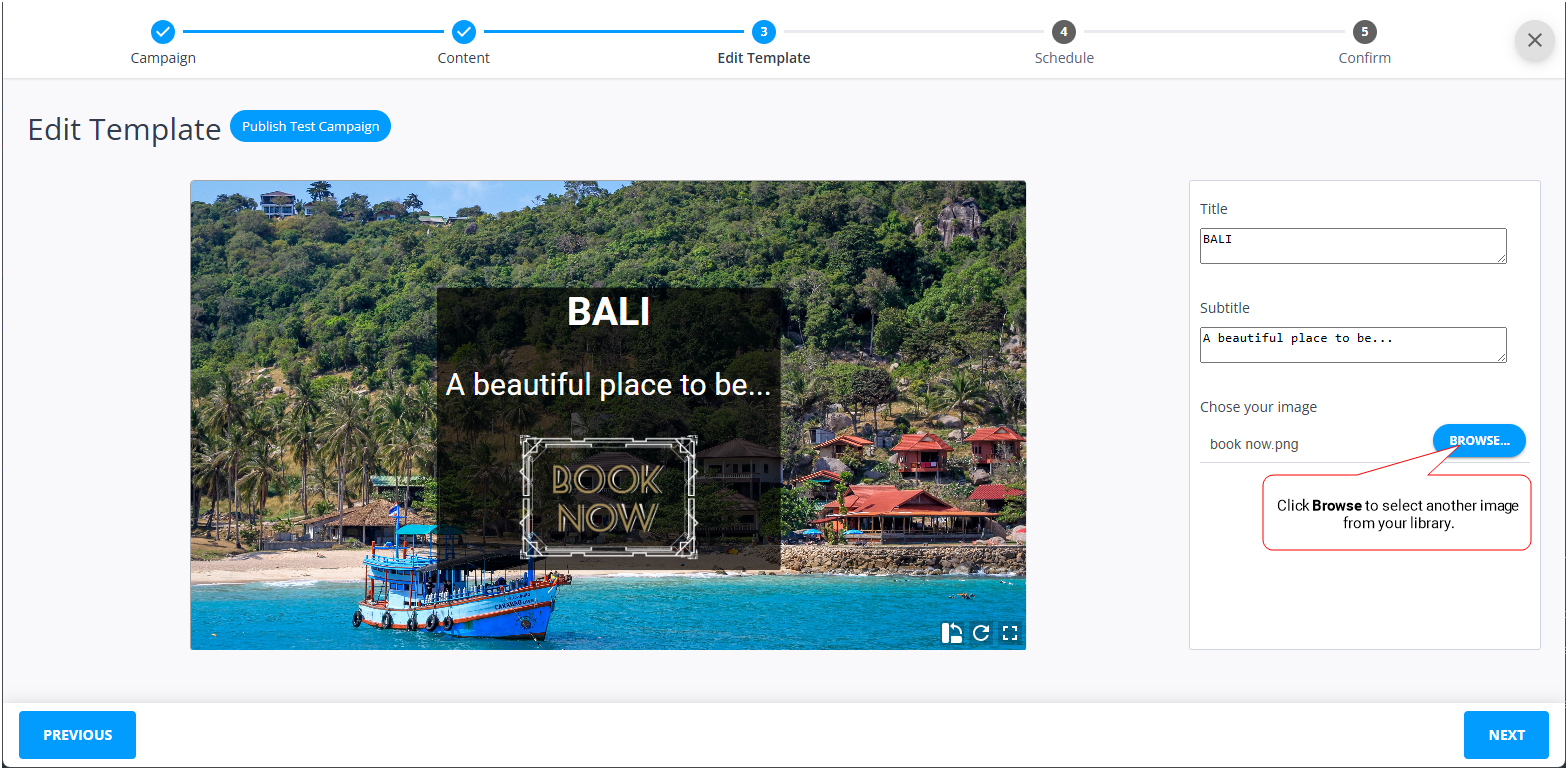Image resolution: width=1568 pixels, height=770 pixels.
Task: Close the campaign wizard with the X icon
Action: click(1534, 40)
